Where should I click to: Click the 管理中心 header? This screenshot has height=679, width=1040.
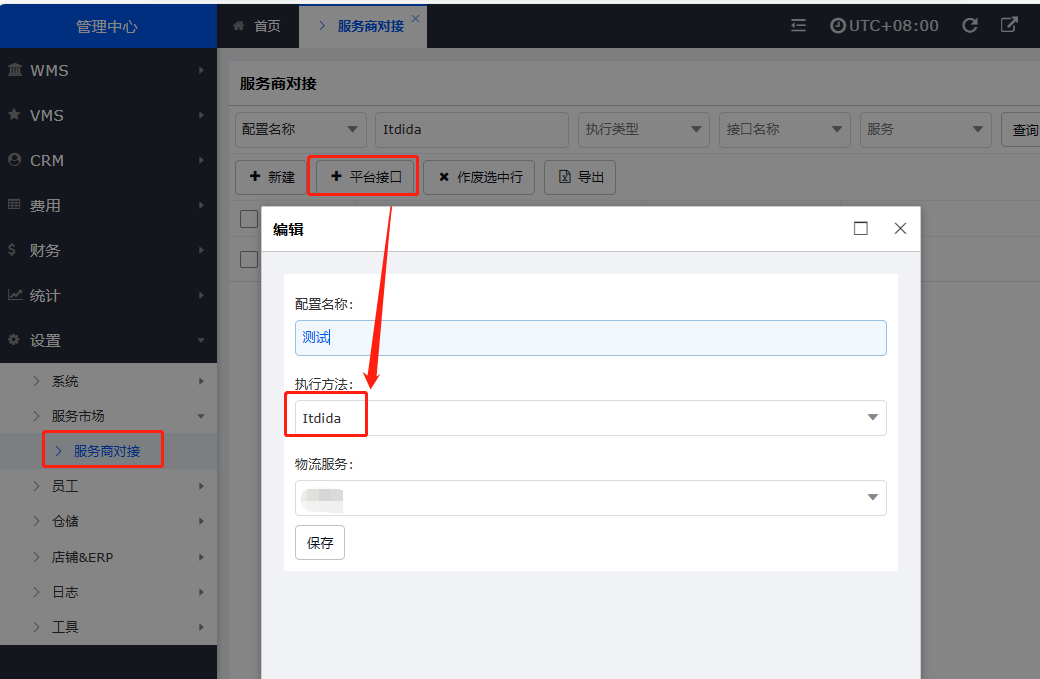pos(107,27)
